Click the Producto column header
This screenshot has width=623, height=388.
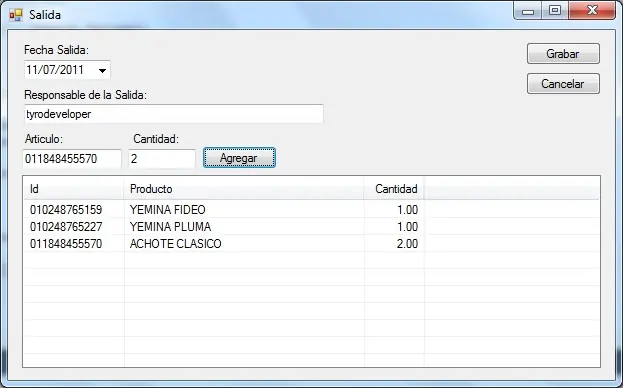pos(244,189)
